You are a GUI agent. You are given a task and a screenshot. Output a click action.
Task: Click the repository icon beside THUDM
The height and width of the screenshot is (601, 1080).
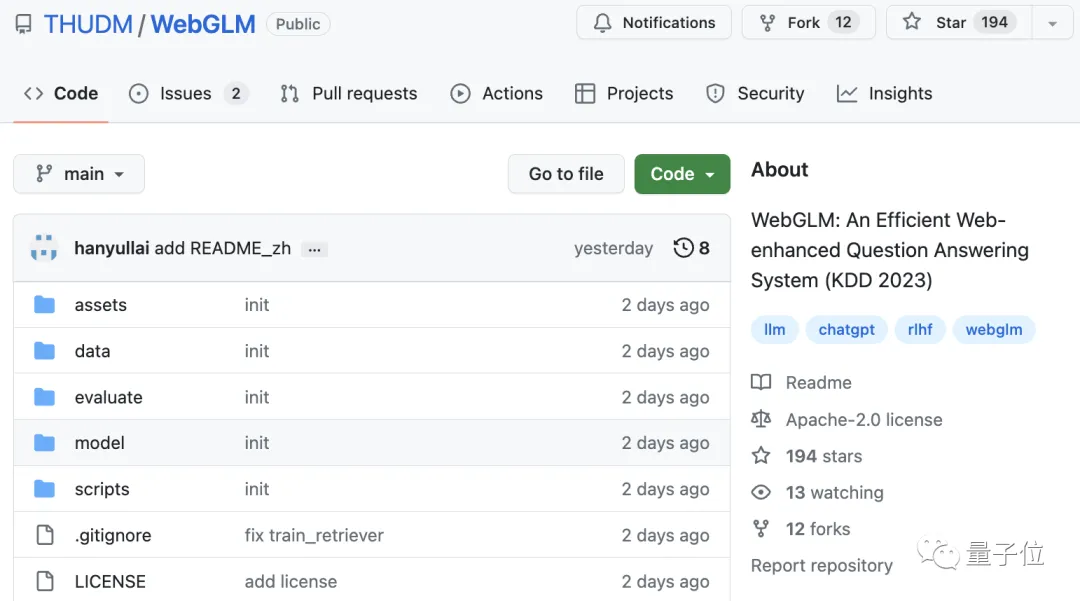pos(23,24)
